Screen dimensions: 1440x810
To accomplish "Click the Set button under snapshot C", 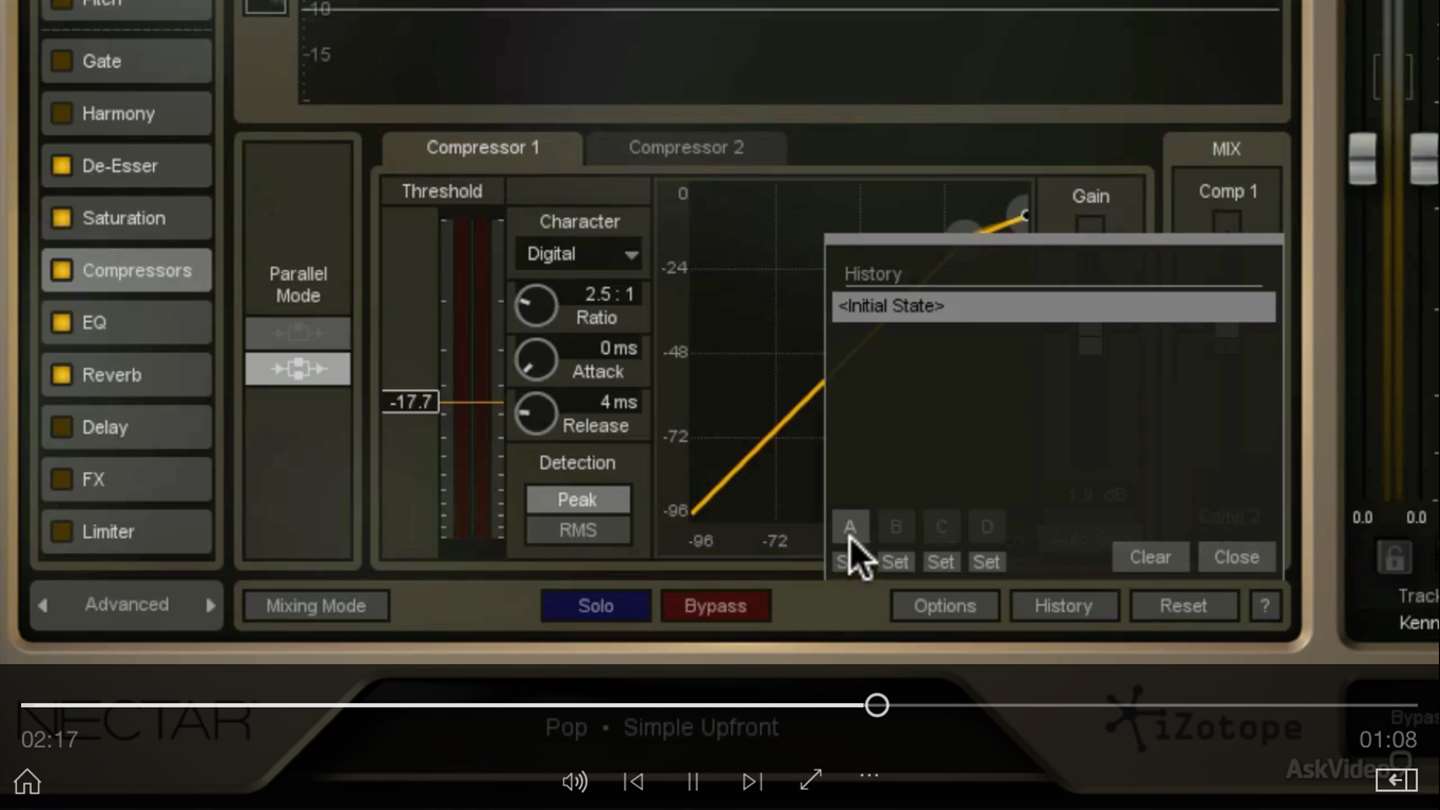I will coord(941,562).
